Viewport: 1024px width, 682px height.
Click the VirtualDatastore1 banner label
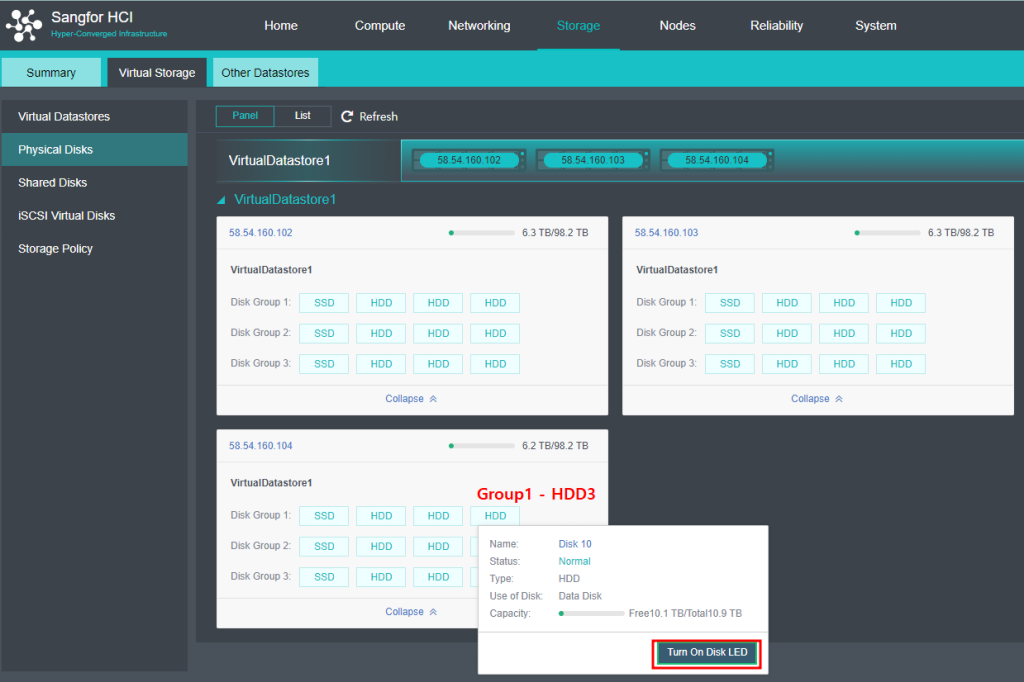(280, 160)
